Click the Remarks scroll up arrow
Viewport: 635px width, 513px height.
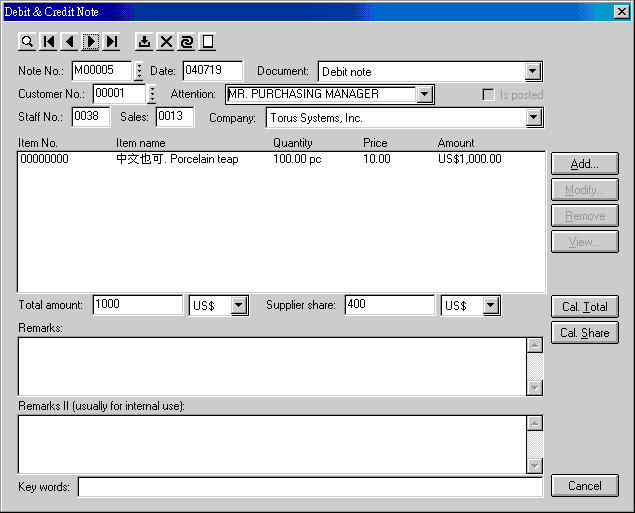(x=535, y=345)
